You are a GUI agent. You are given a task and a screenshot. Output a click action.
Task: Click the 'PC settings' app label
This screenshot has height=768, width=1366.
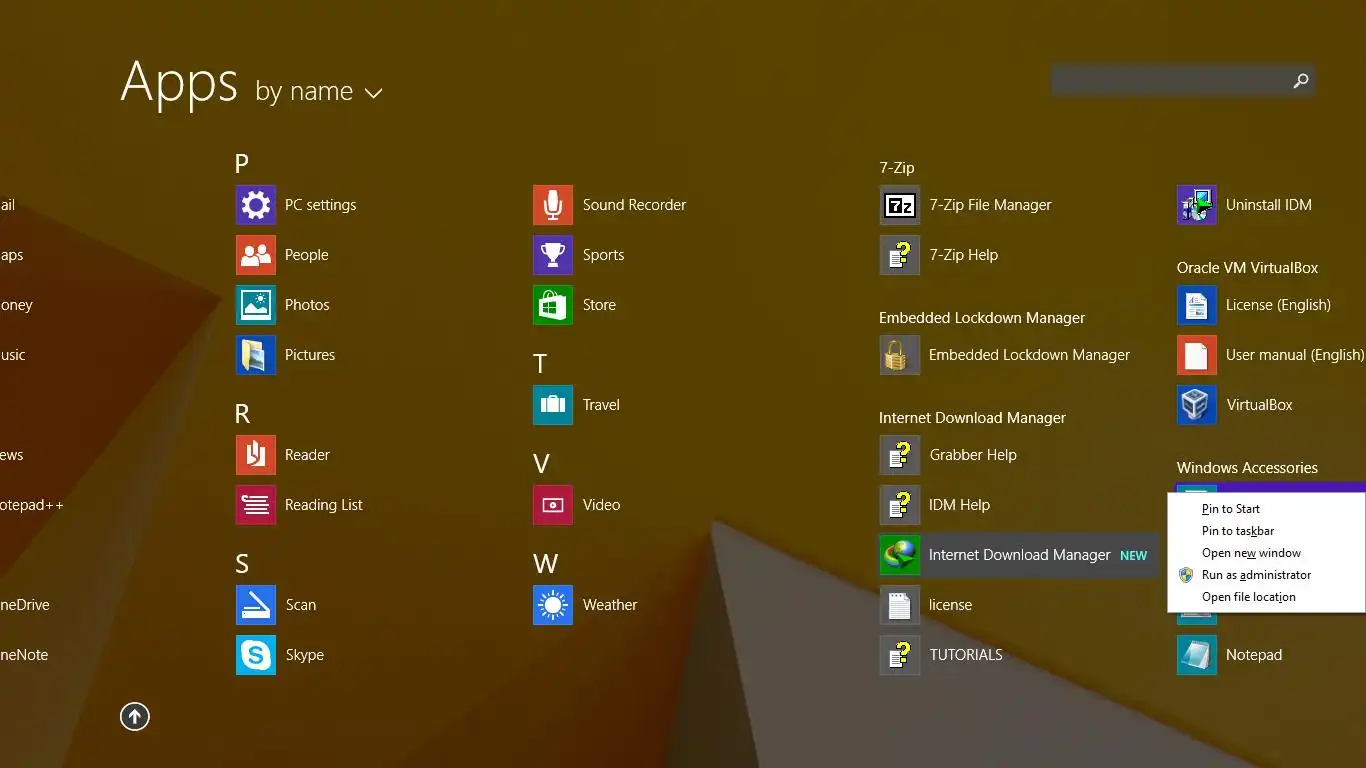click(x=320, y=205)
